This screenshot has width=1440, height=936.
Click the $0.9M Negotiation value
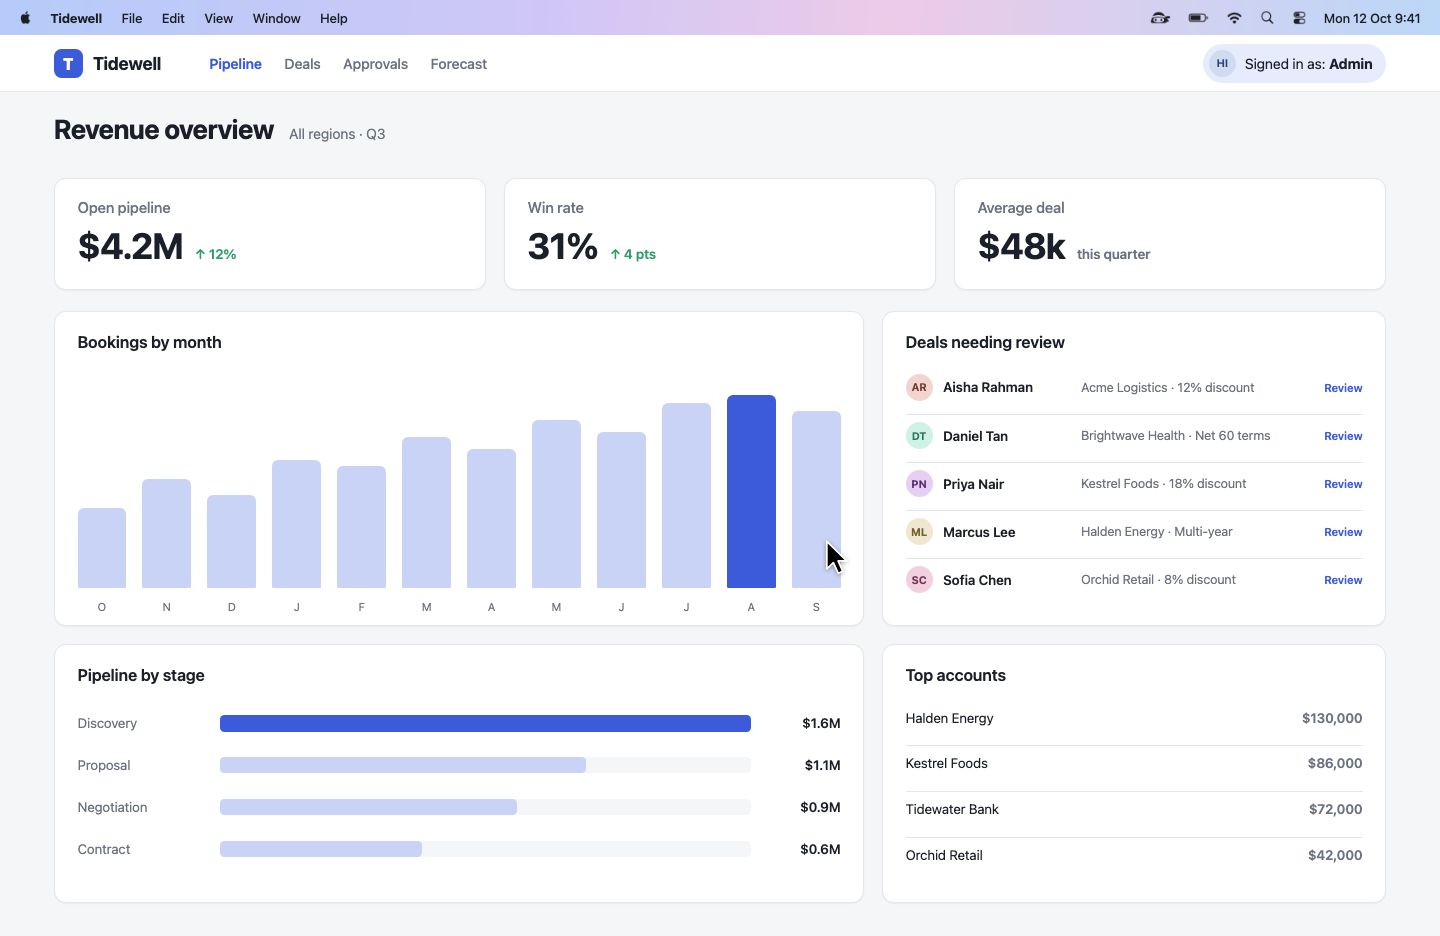point(820,807)
